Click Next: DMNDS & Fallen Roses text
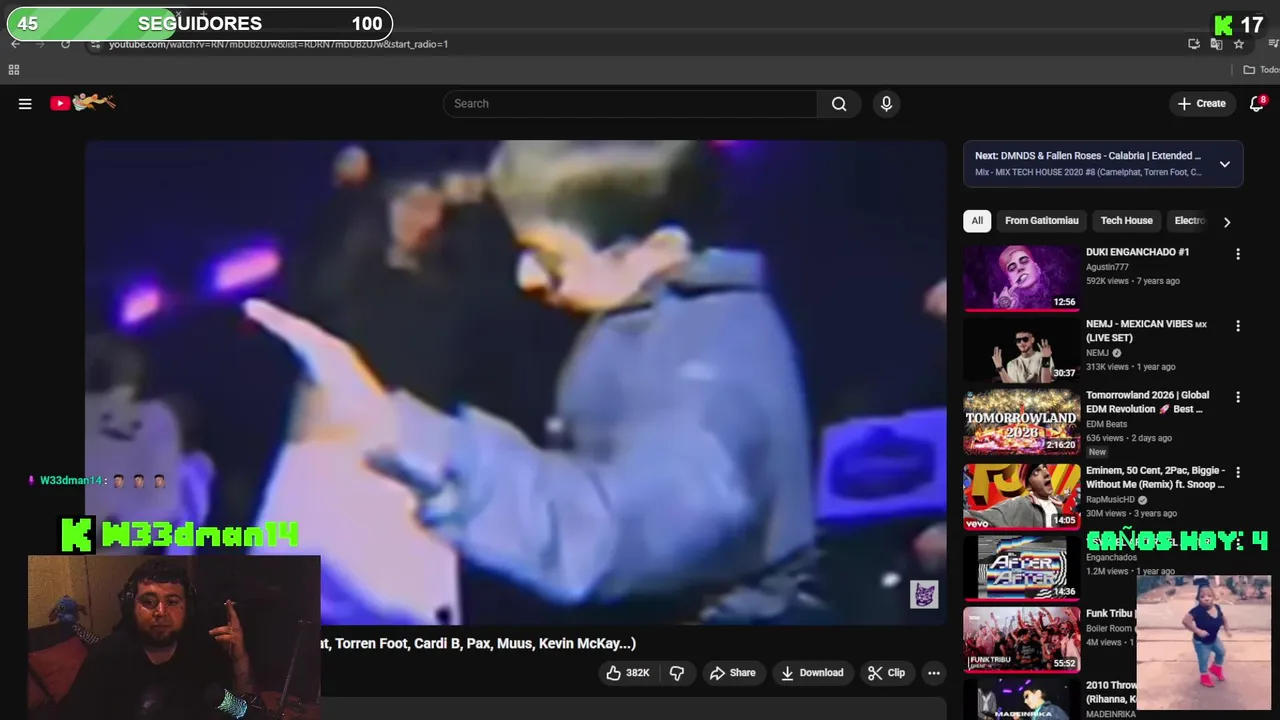This screenshot has width=1280, height=720. [x=1088, y=156]
